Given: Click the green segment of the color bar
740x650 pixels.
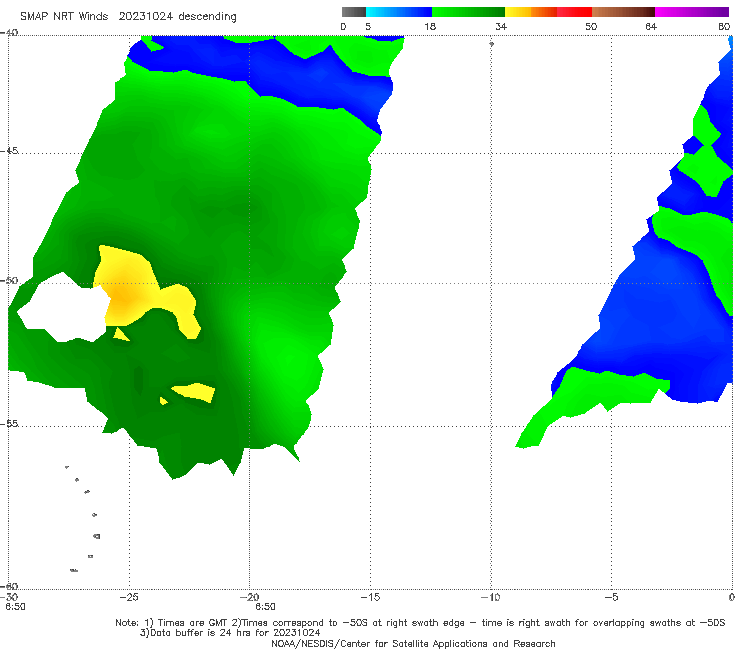Looking at the screenshot, I should tap(468, 12).
